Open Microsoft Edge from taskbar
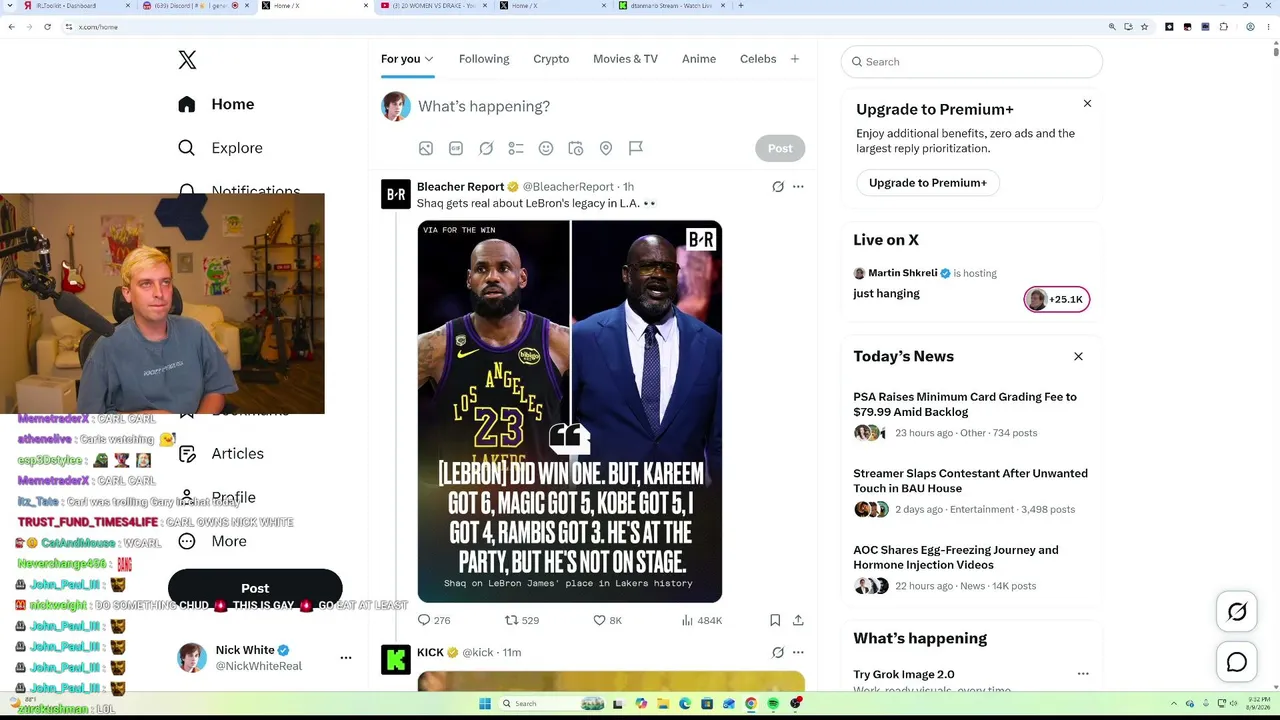This screenshot has width=1280, height=720. pos(685,703)
